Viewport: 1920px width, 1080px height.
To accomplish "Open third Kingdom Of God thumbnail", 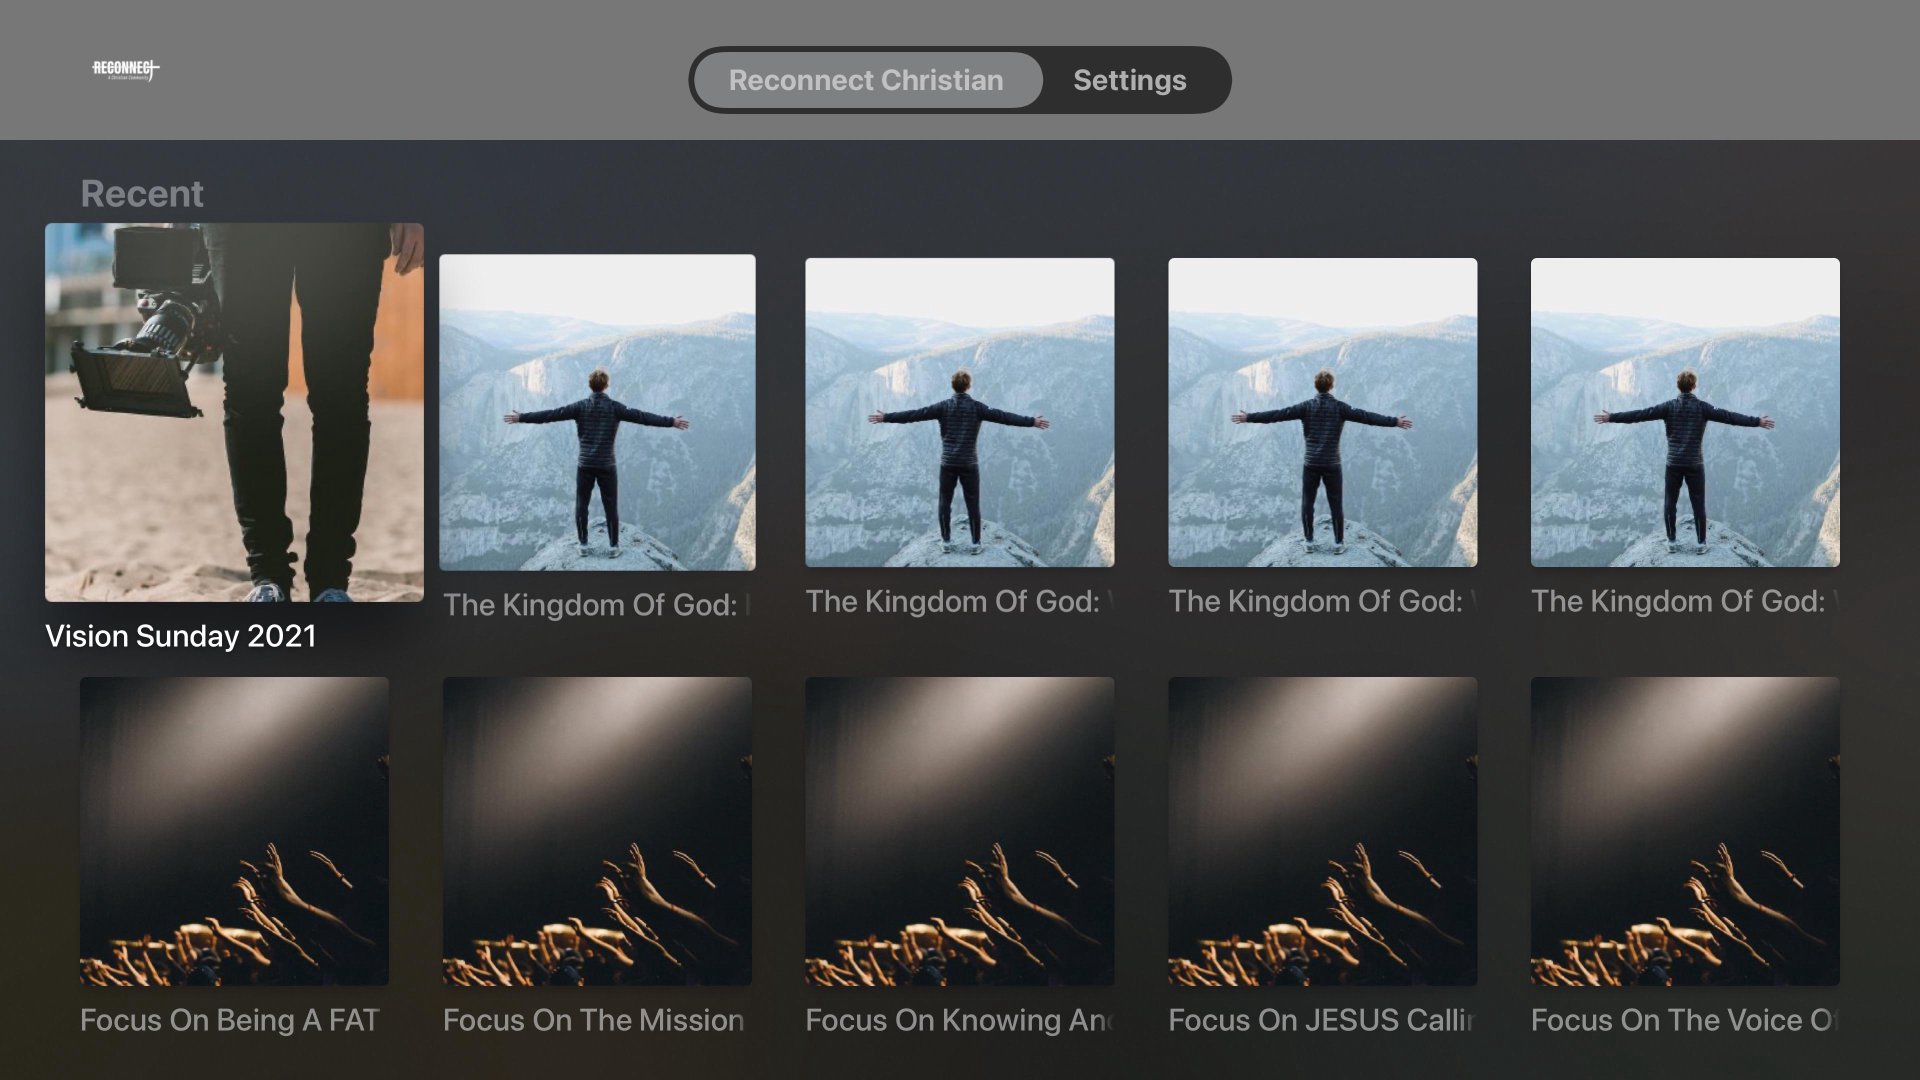I will point(1322,412).
